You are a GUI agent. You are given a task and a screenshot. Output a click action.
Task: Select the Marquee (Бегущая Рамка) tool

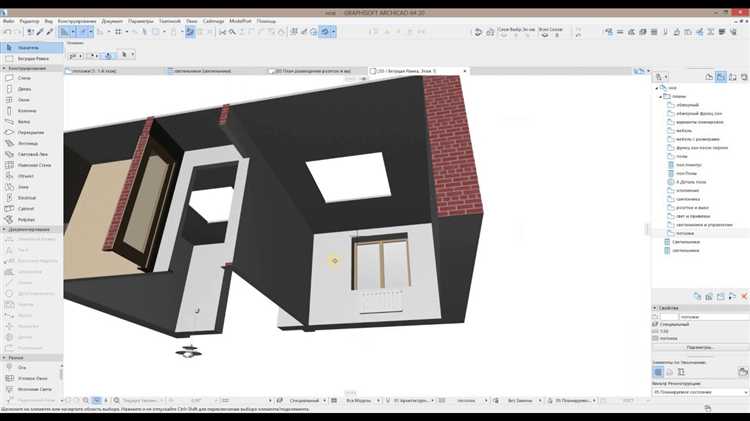coord(32,58)
